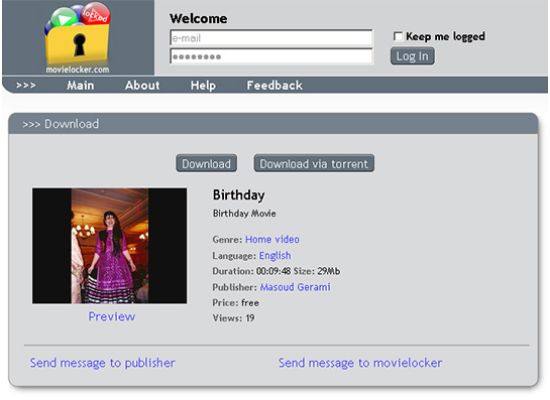Focus the e-mail input field

[x=271, y=38]
